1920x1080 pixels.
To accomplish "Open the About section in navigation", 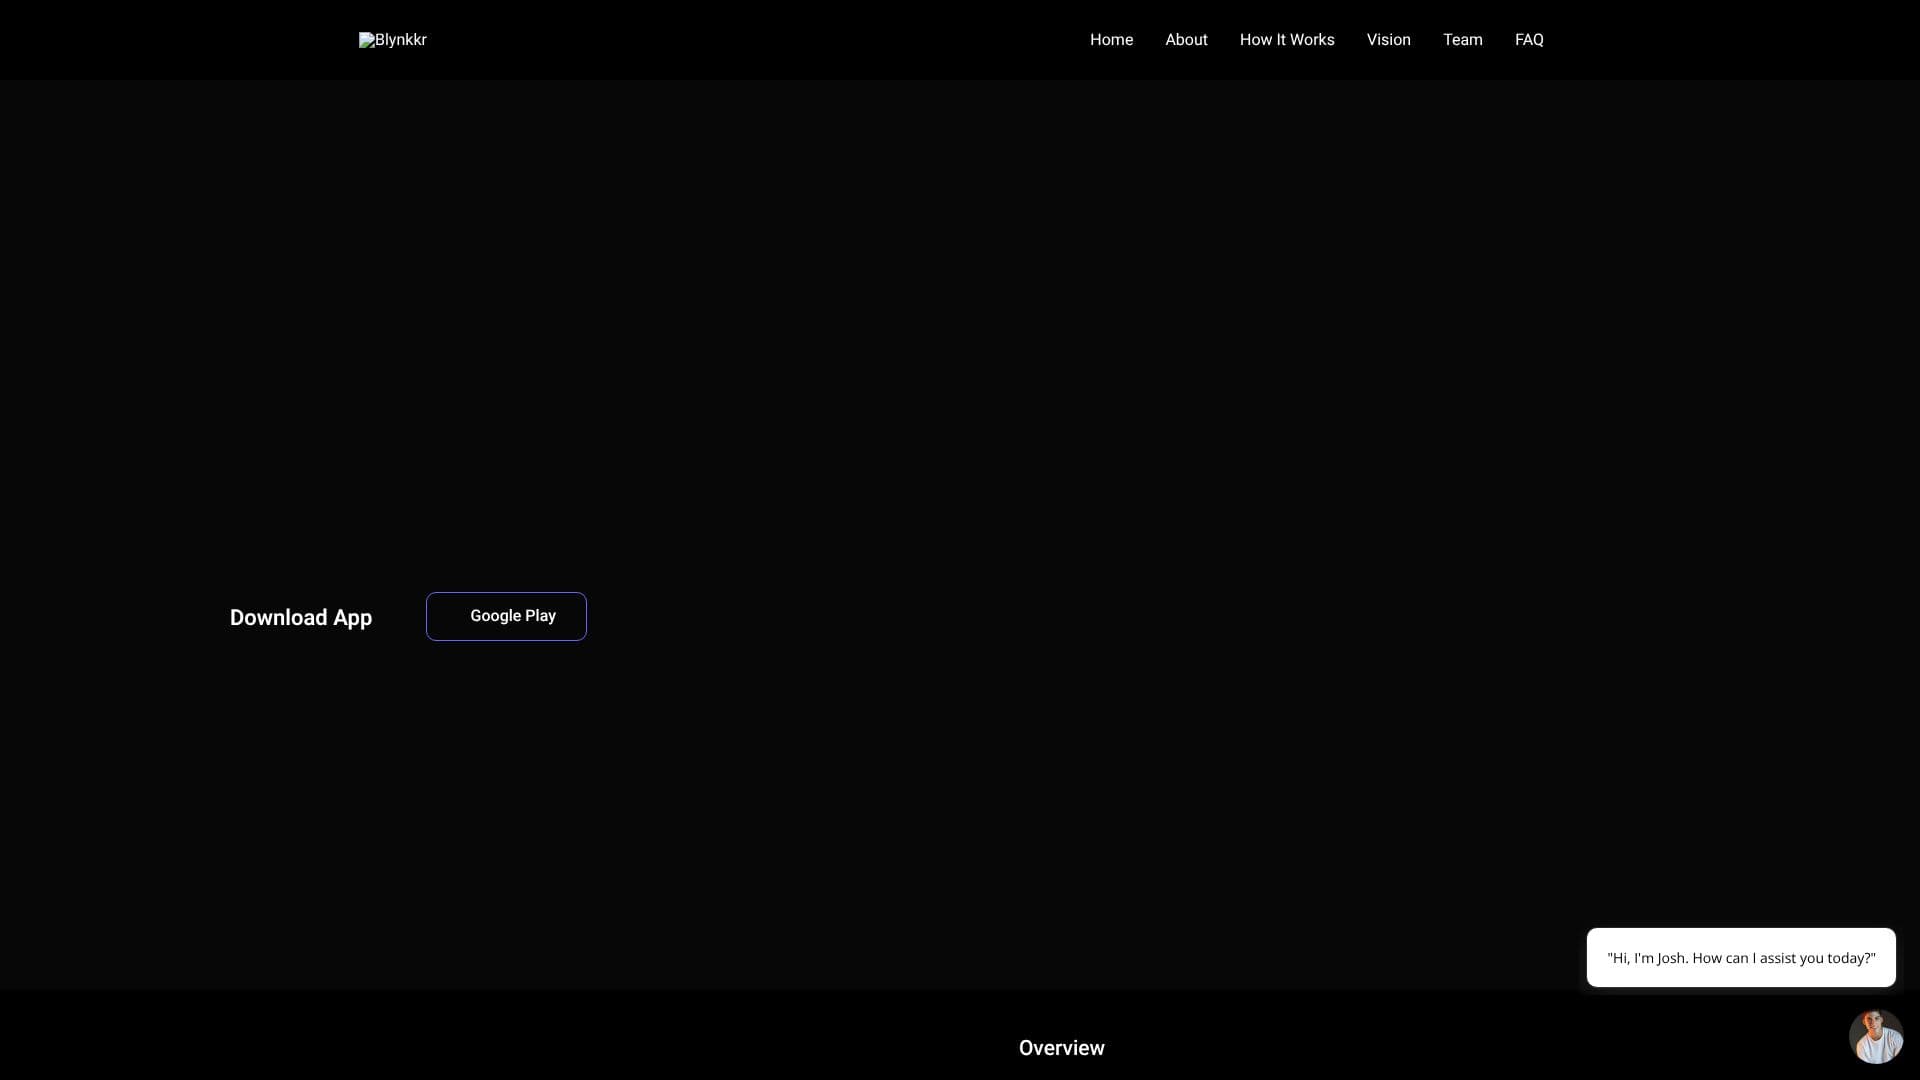I will click(x=1186, y=40).
